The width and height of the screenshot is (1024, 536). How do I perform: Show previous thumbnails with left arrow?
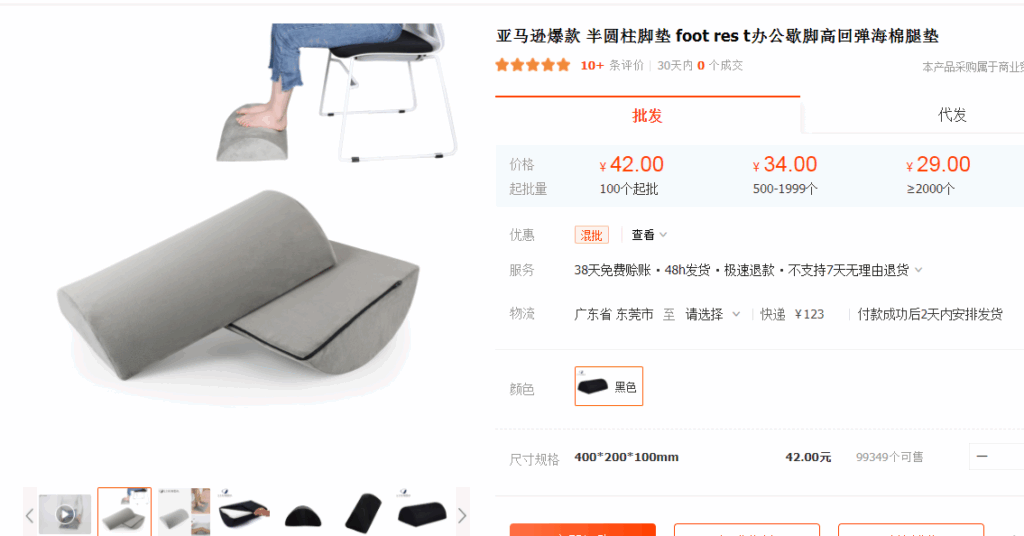point(29,515)
